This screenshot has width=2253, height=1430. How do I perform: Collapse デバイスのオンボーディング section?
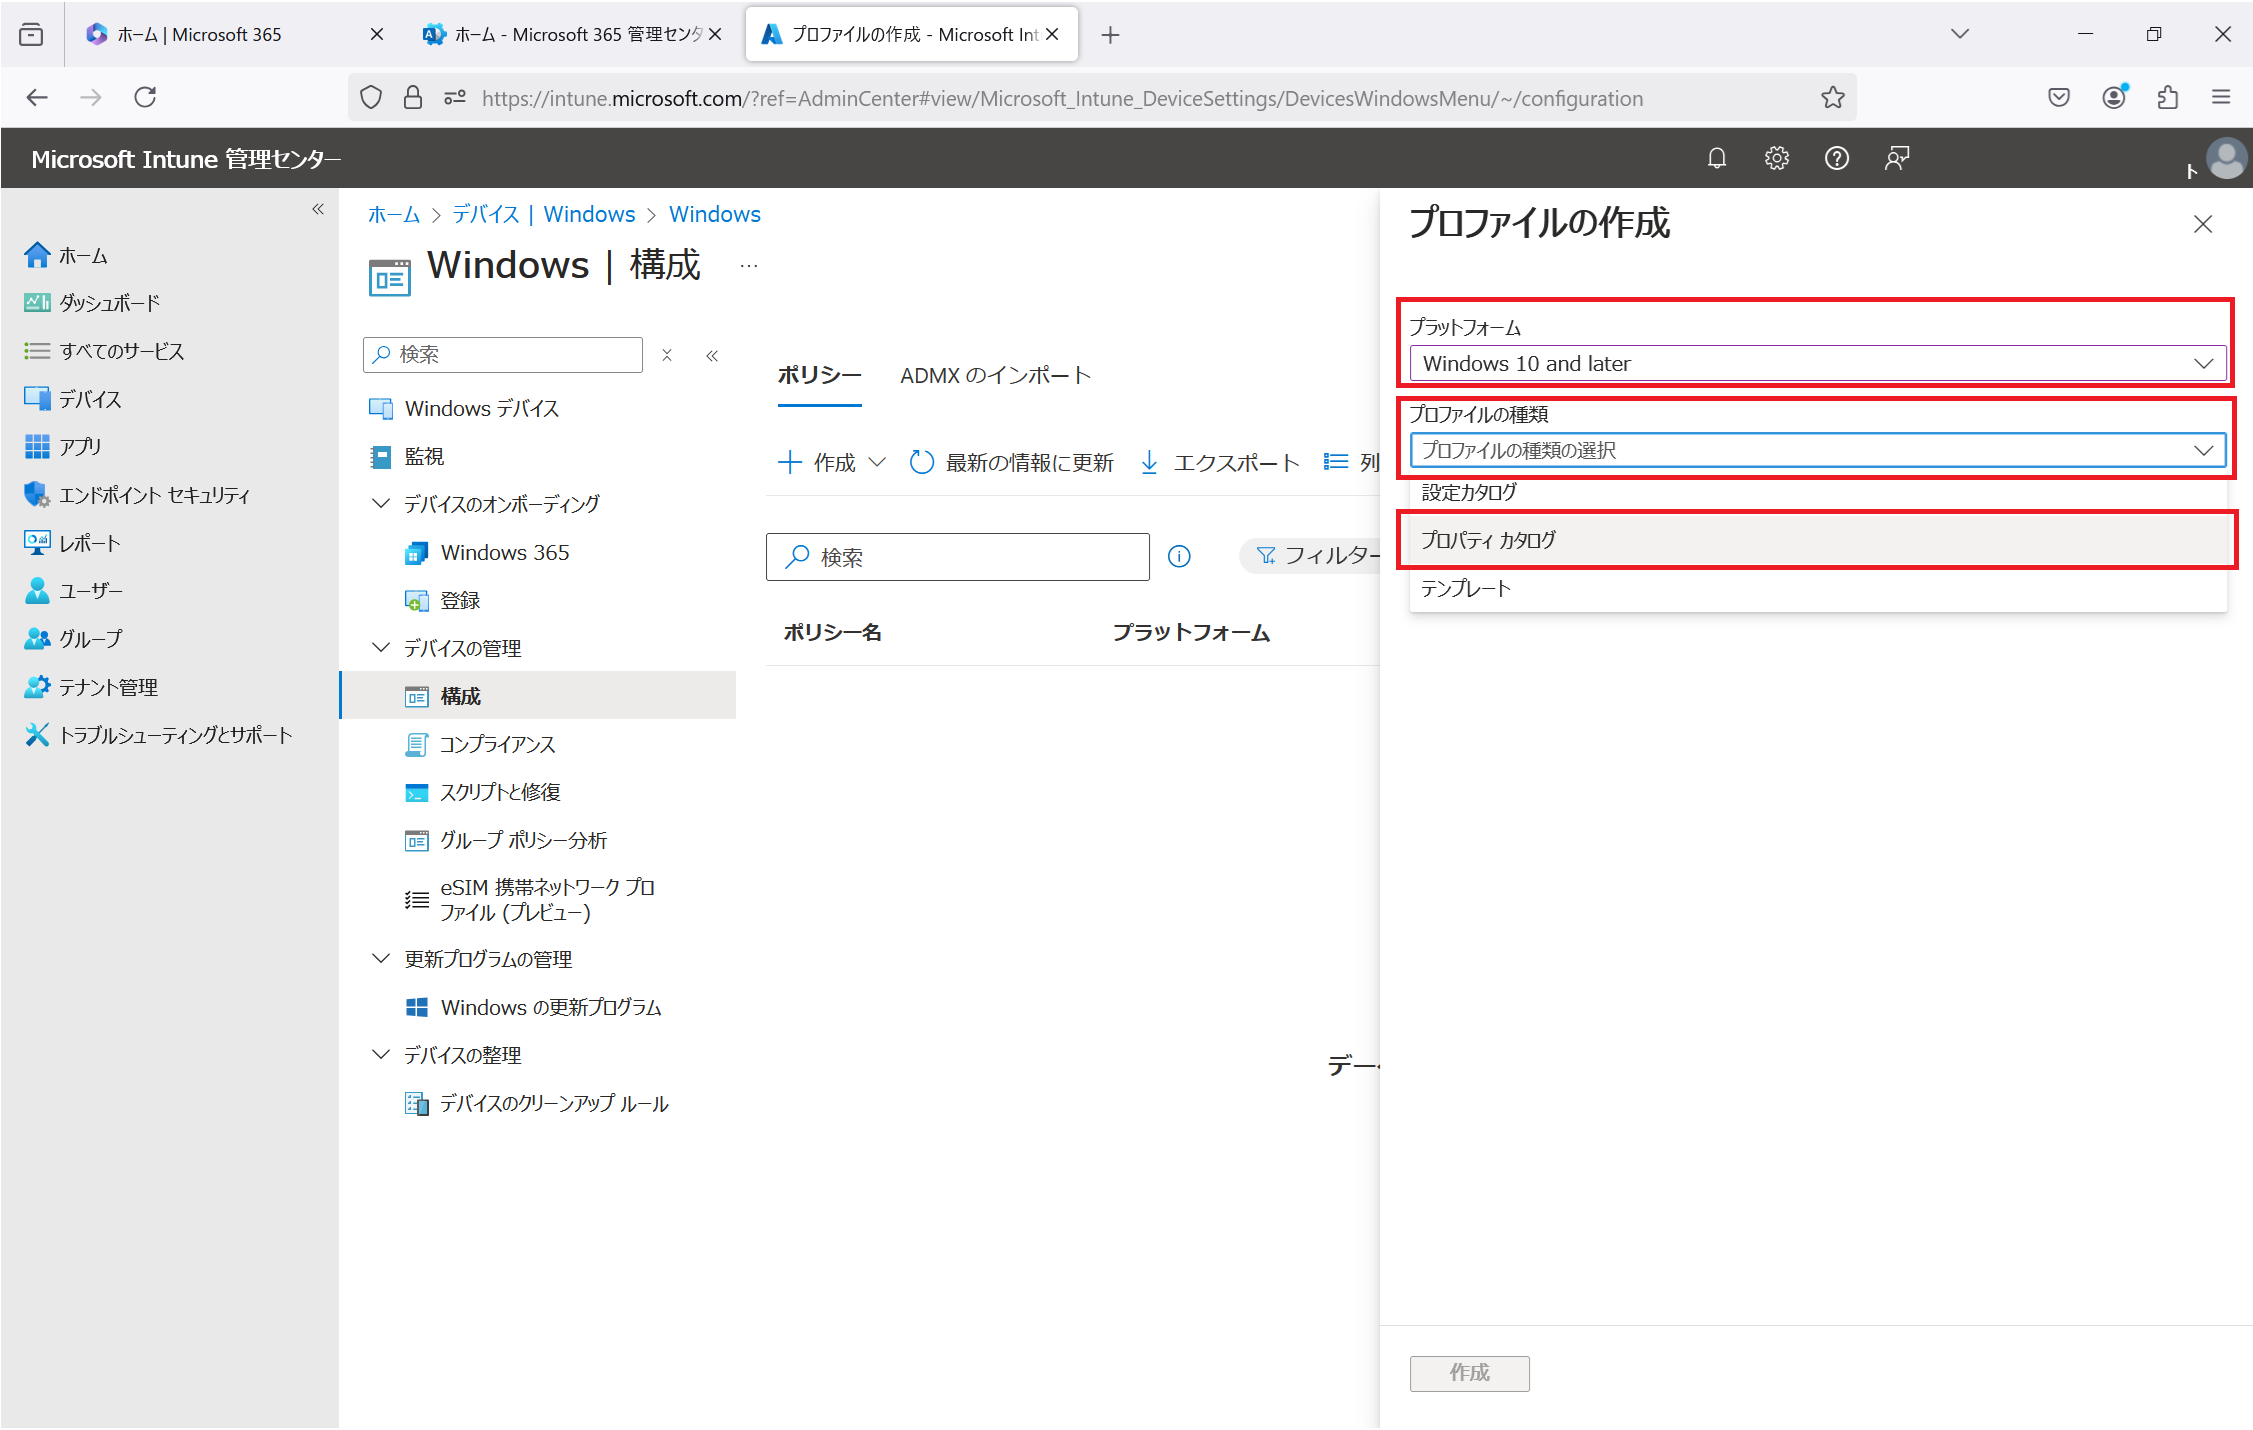coord(381,503)
